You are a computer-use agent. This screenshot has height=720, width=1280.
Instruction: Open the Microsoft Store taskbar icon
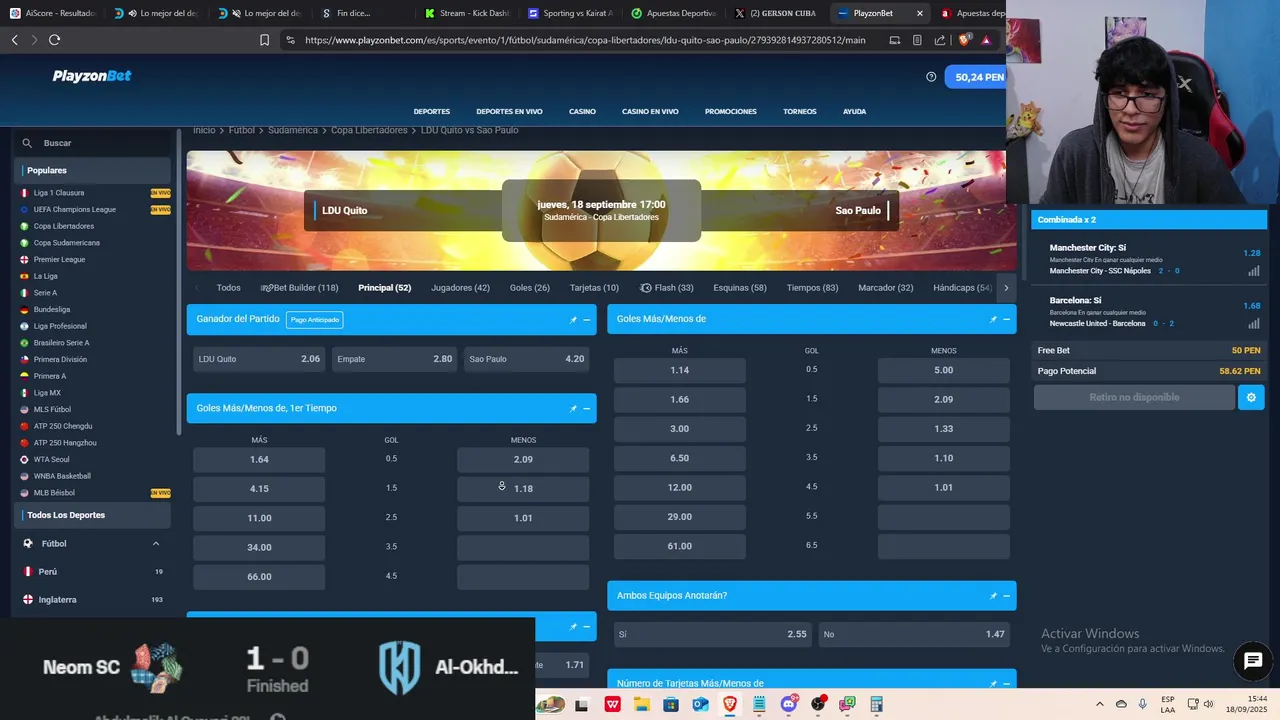point(670,704)
